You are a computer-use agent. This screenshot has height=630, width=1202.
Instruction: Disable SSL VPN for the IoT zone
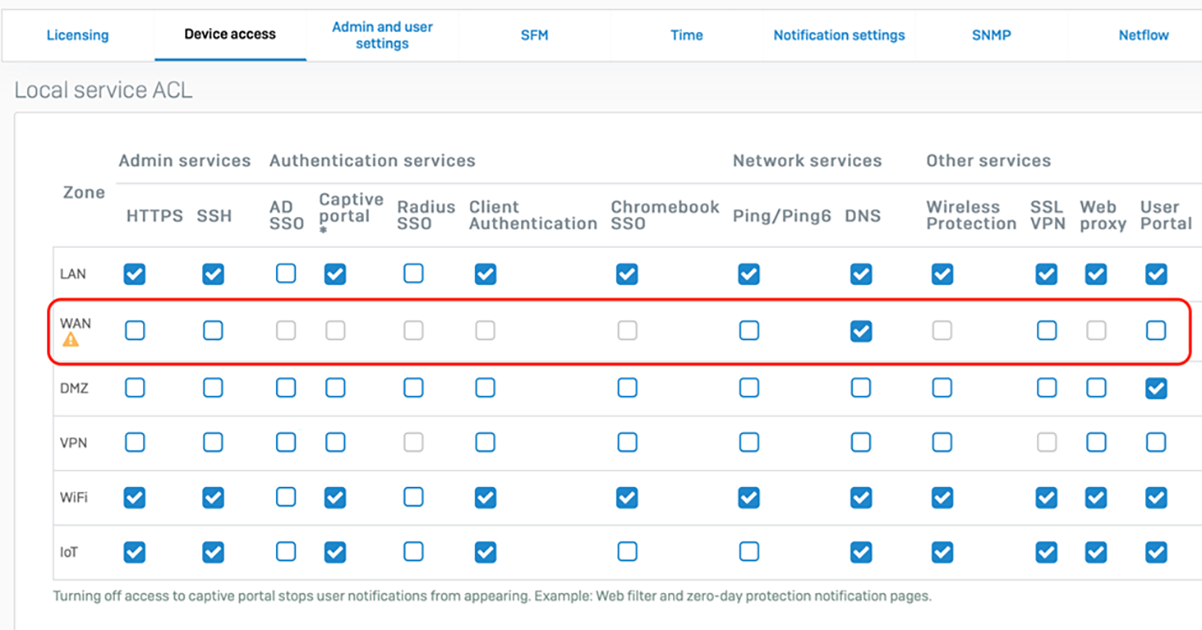1046,552
